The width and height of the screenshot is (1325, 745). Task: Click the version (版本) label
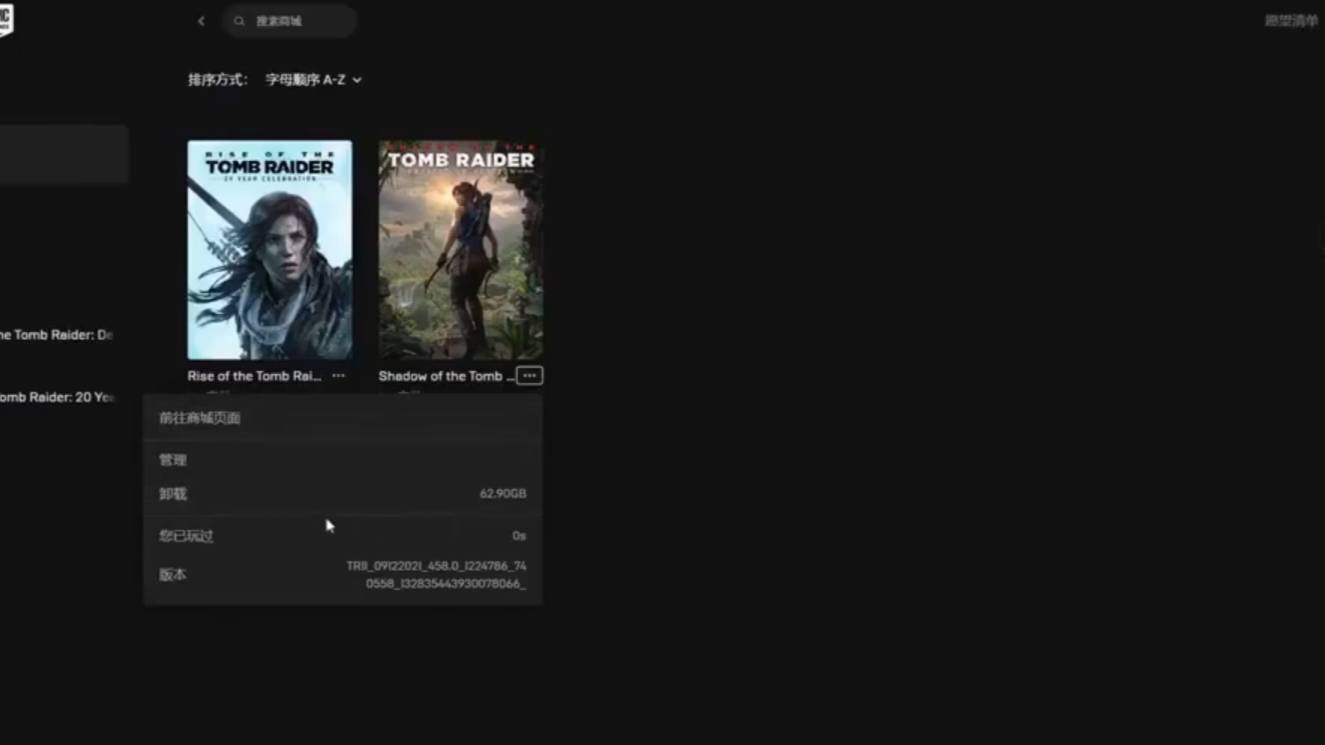tap(173, 575)
